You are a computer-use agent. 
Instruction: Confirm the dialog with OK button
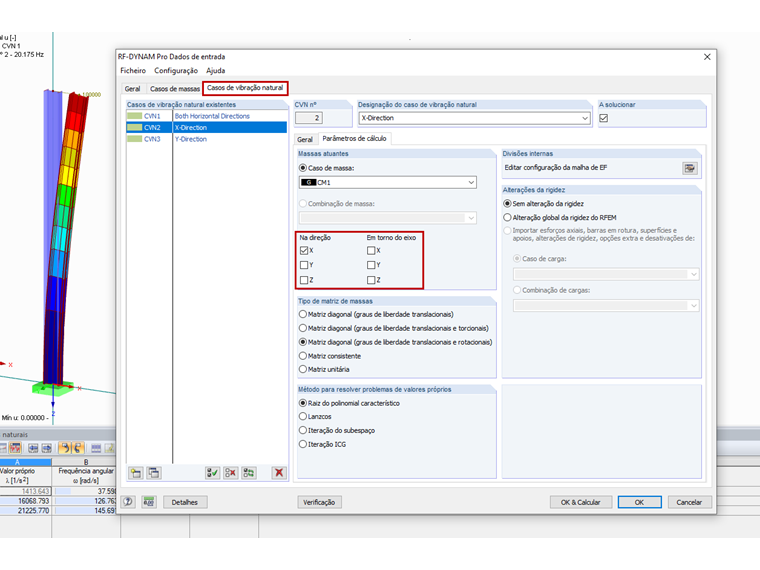tap(639, 502)
